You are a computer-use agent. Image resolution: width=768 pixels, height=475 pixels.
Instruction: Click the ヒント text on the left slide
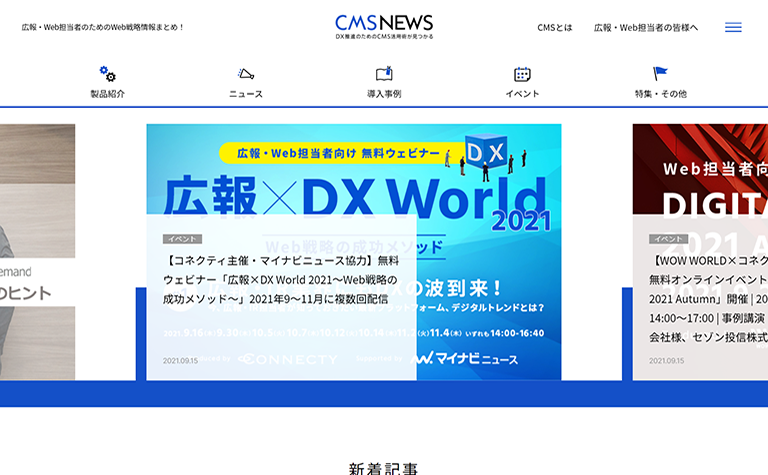point(28,293)
